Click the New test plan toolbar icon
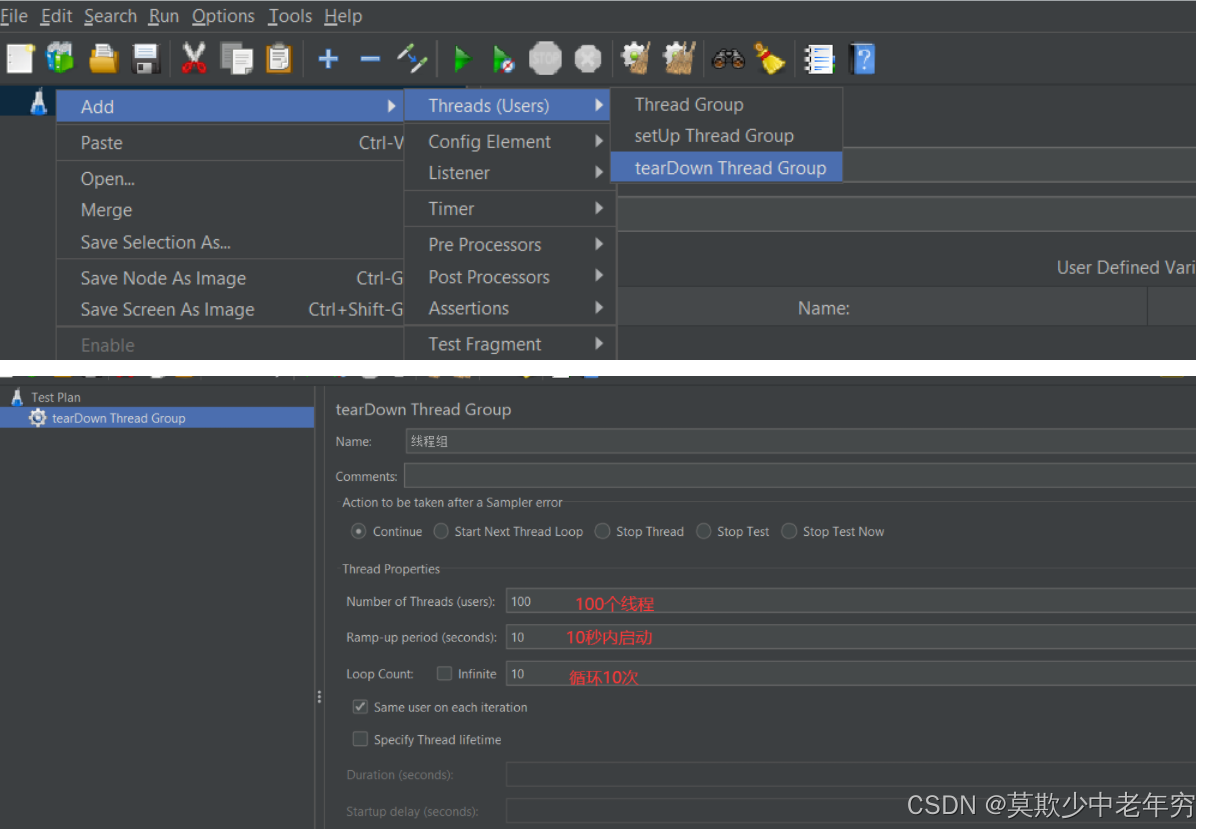Screen dimensions: 1211x829 tap(21, 59)
